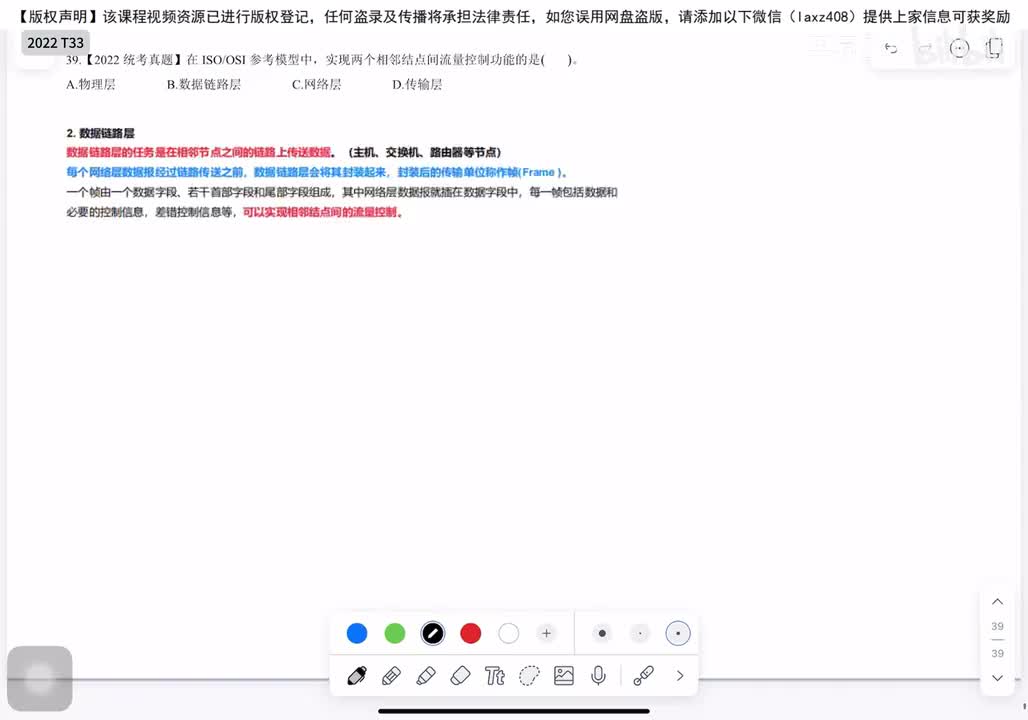Image resolution: width=1028 pixels, height=720 pixels.
Task: Click answer option C.网络层
Action: click(x=317, y=85)
